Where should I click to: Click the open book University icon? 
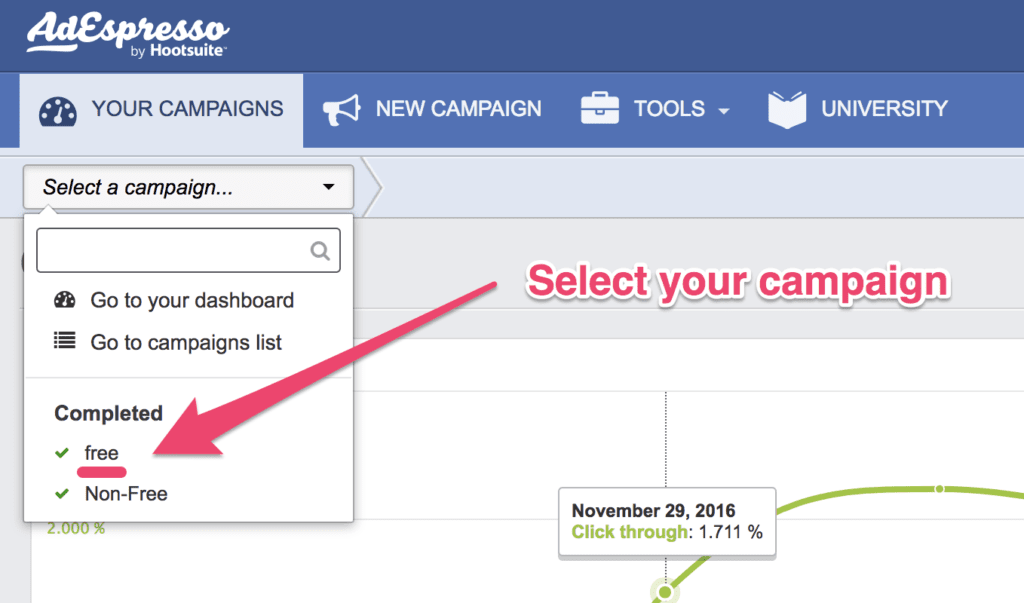(x=787, y=109)
